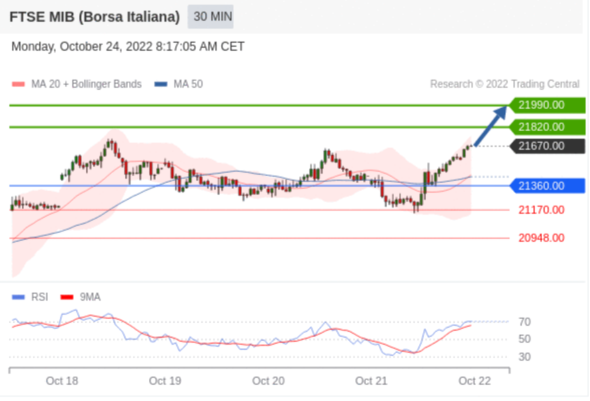
Task: Select the 21820.00 resistance price tag
Action: point(547,127)
